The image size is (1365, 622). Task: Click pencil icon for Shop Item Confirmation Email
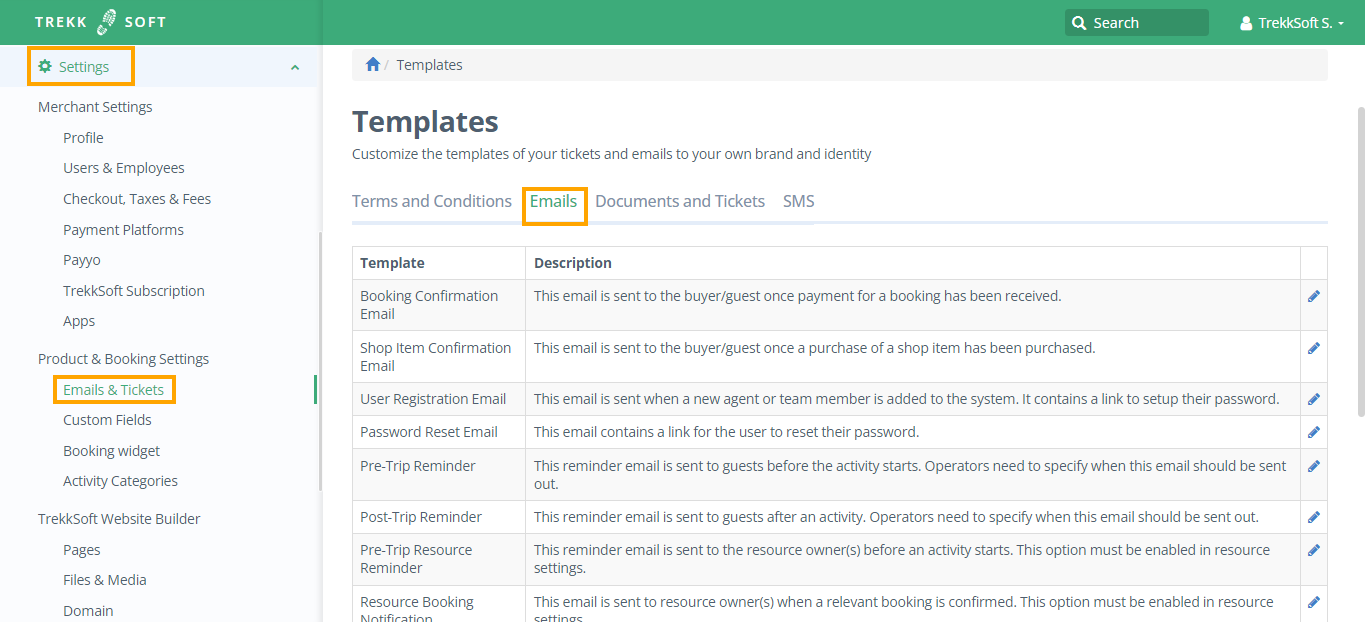tap(1313, 348)
